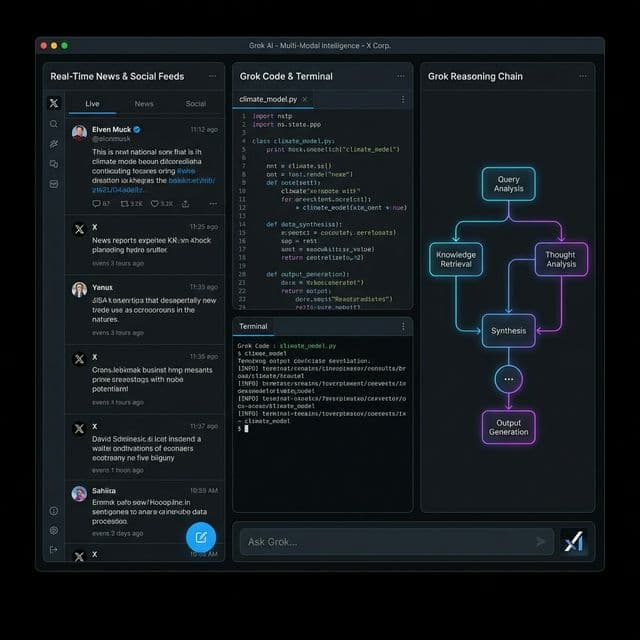Click X avatar on the 'David' post
Screen dimensions: 640x640
79,429
